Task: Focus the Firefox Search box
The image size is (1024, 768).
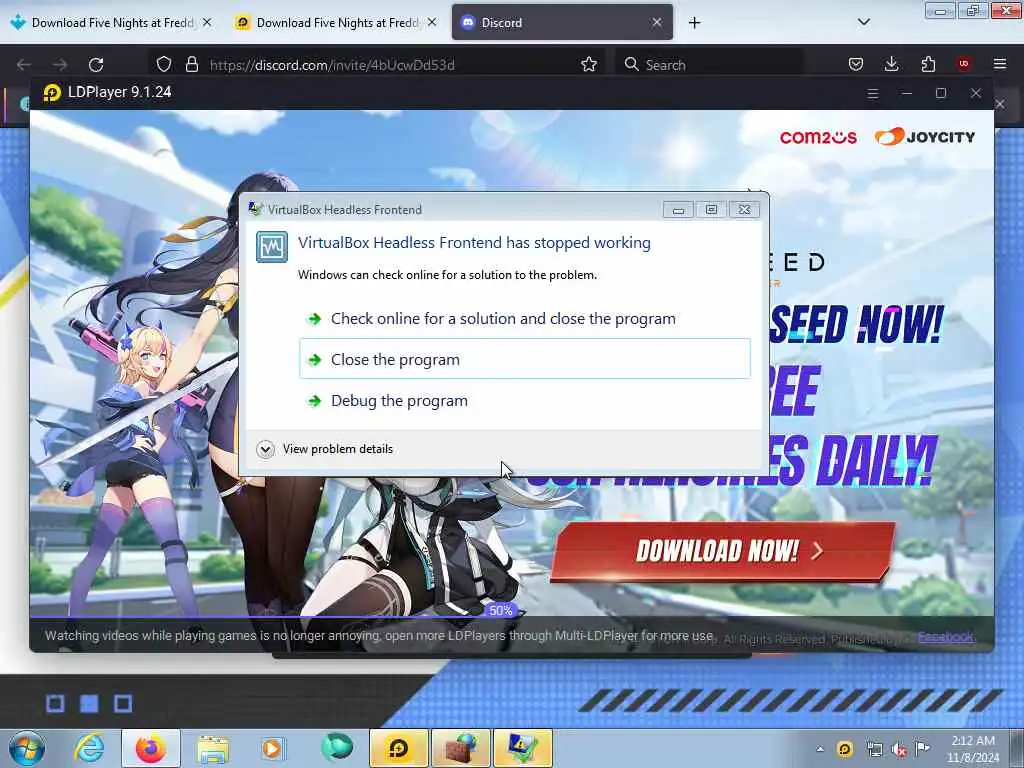Action: pos(709,65)
